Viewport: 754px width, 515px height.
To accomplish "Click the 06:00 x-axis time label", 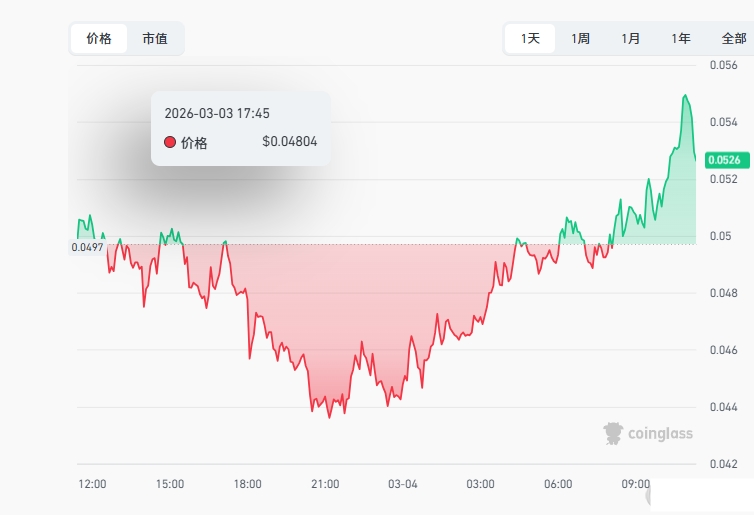I will click(558, 484).
